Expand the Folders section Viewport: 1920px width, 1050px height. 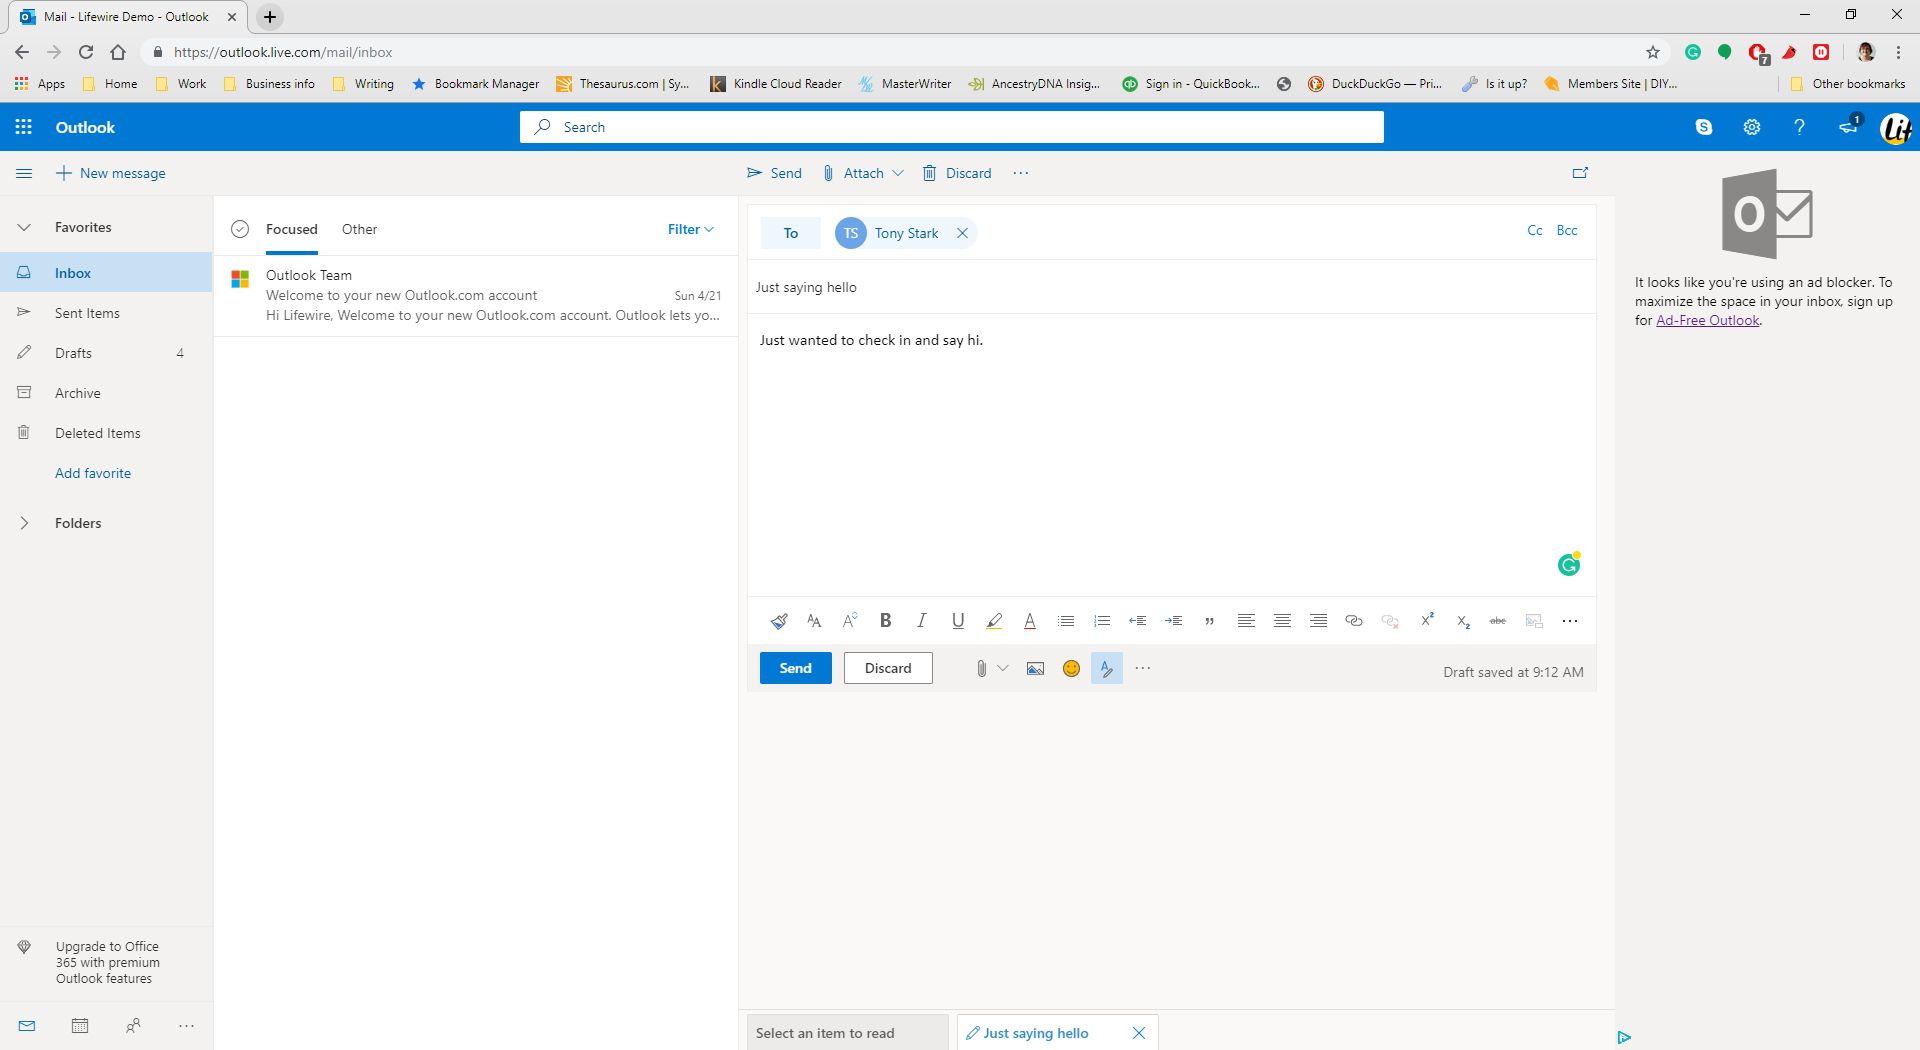point(24,523)
